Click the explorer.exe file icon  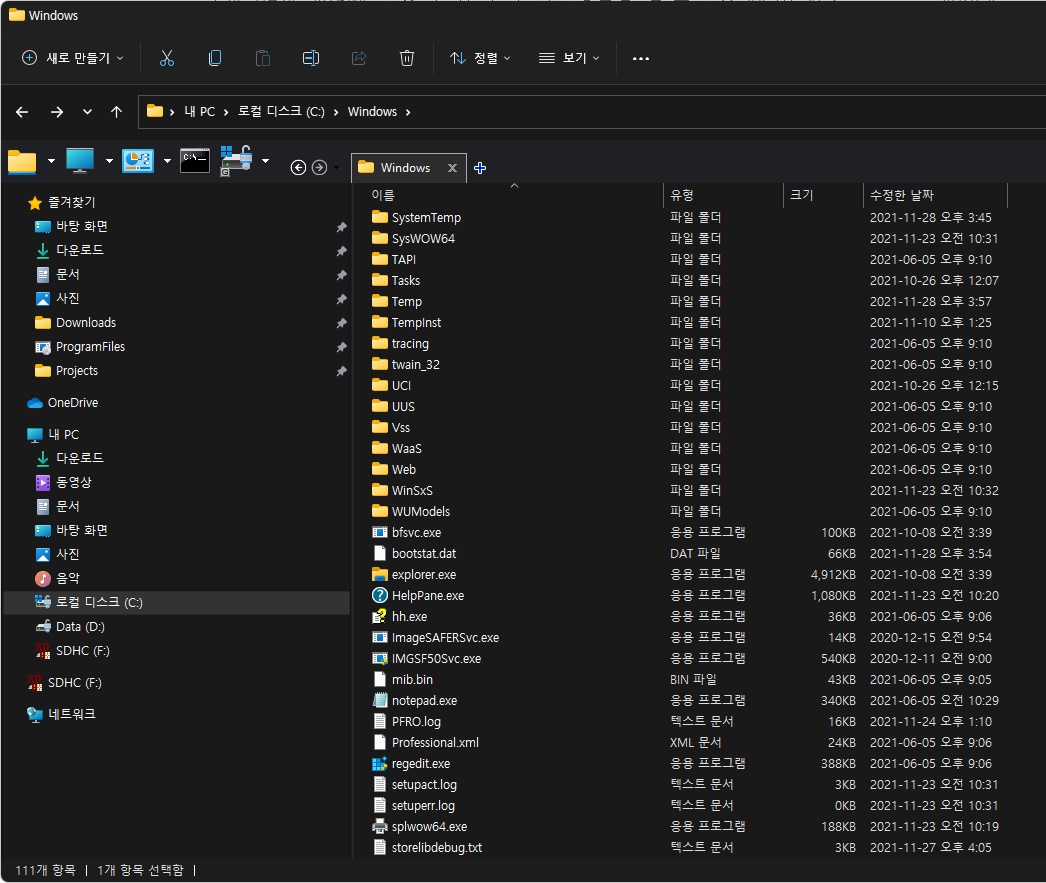click(380, 574)
